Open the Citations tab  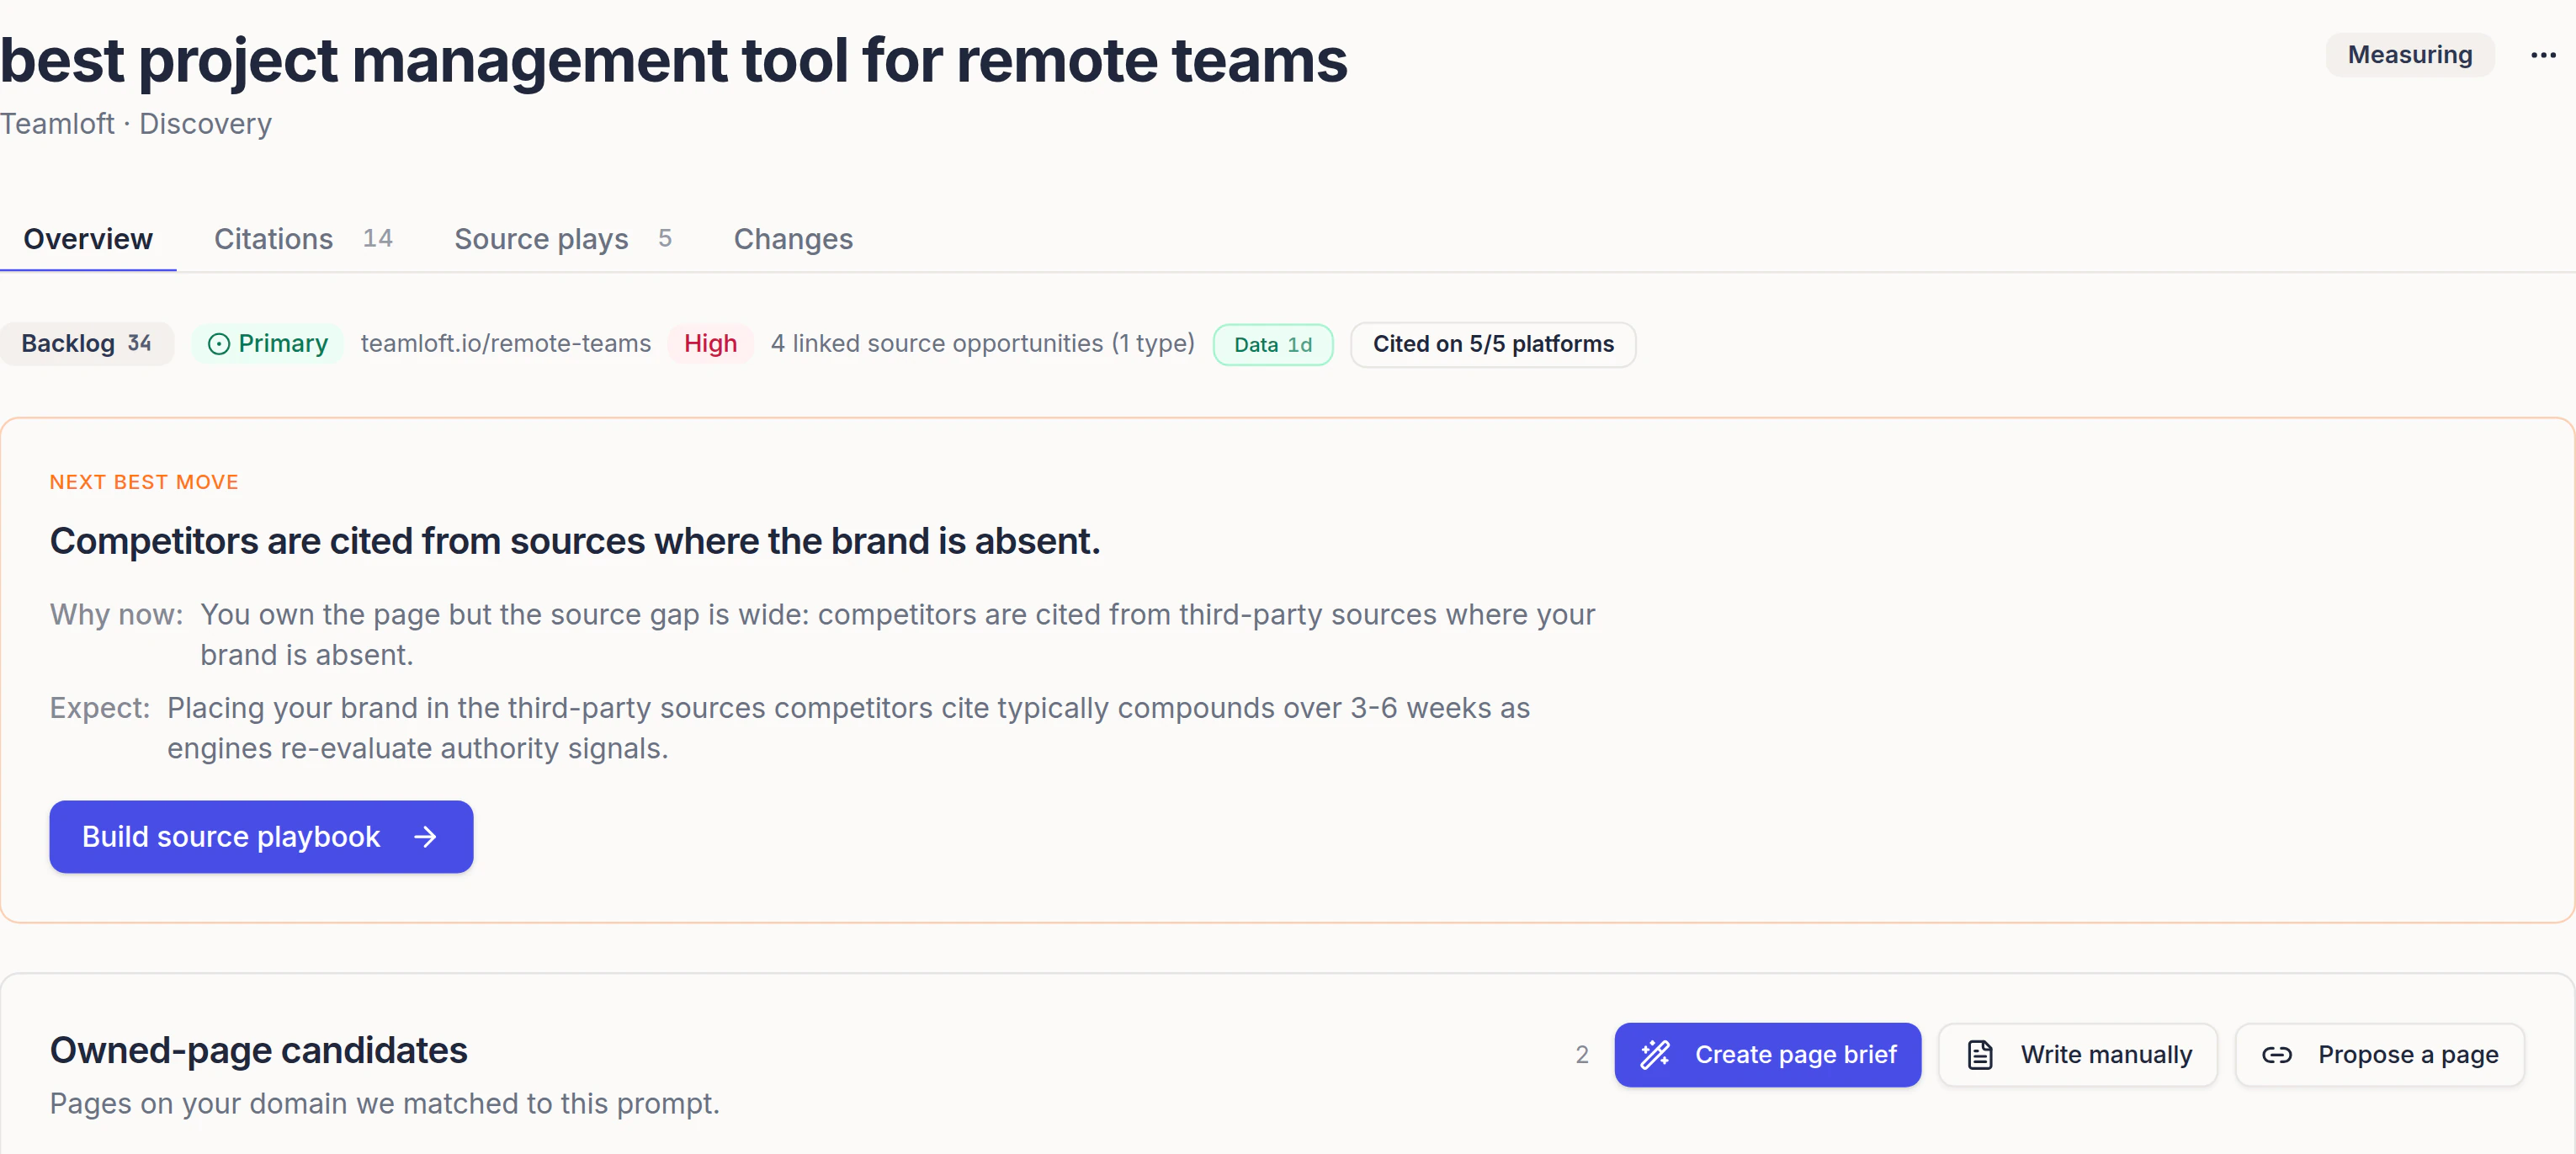coord(303,239)
